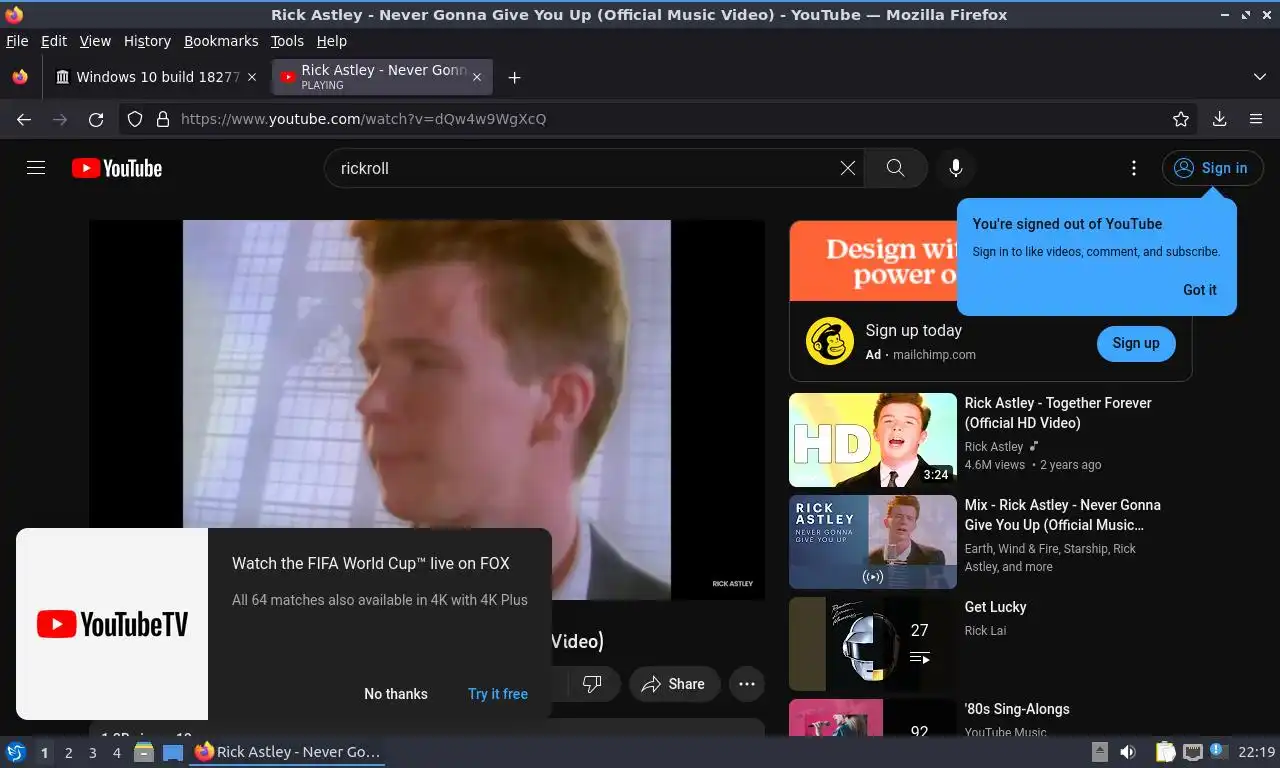Open a new browser tab
The height and width of the screenshot is (768, 1280).
[514, 77]
